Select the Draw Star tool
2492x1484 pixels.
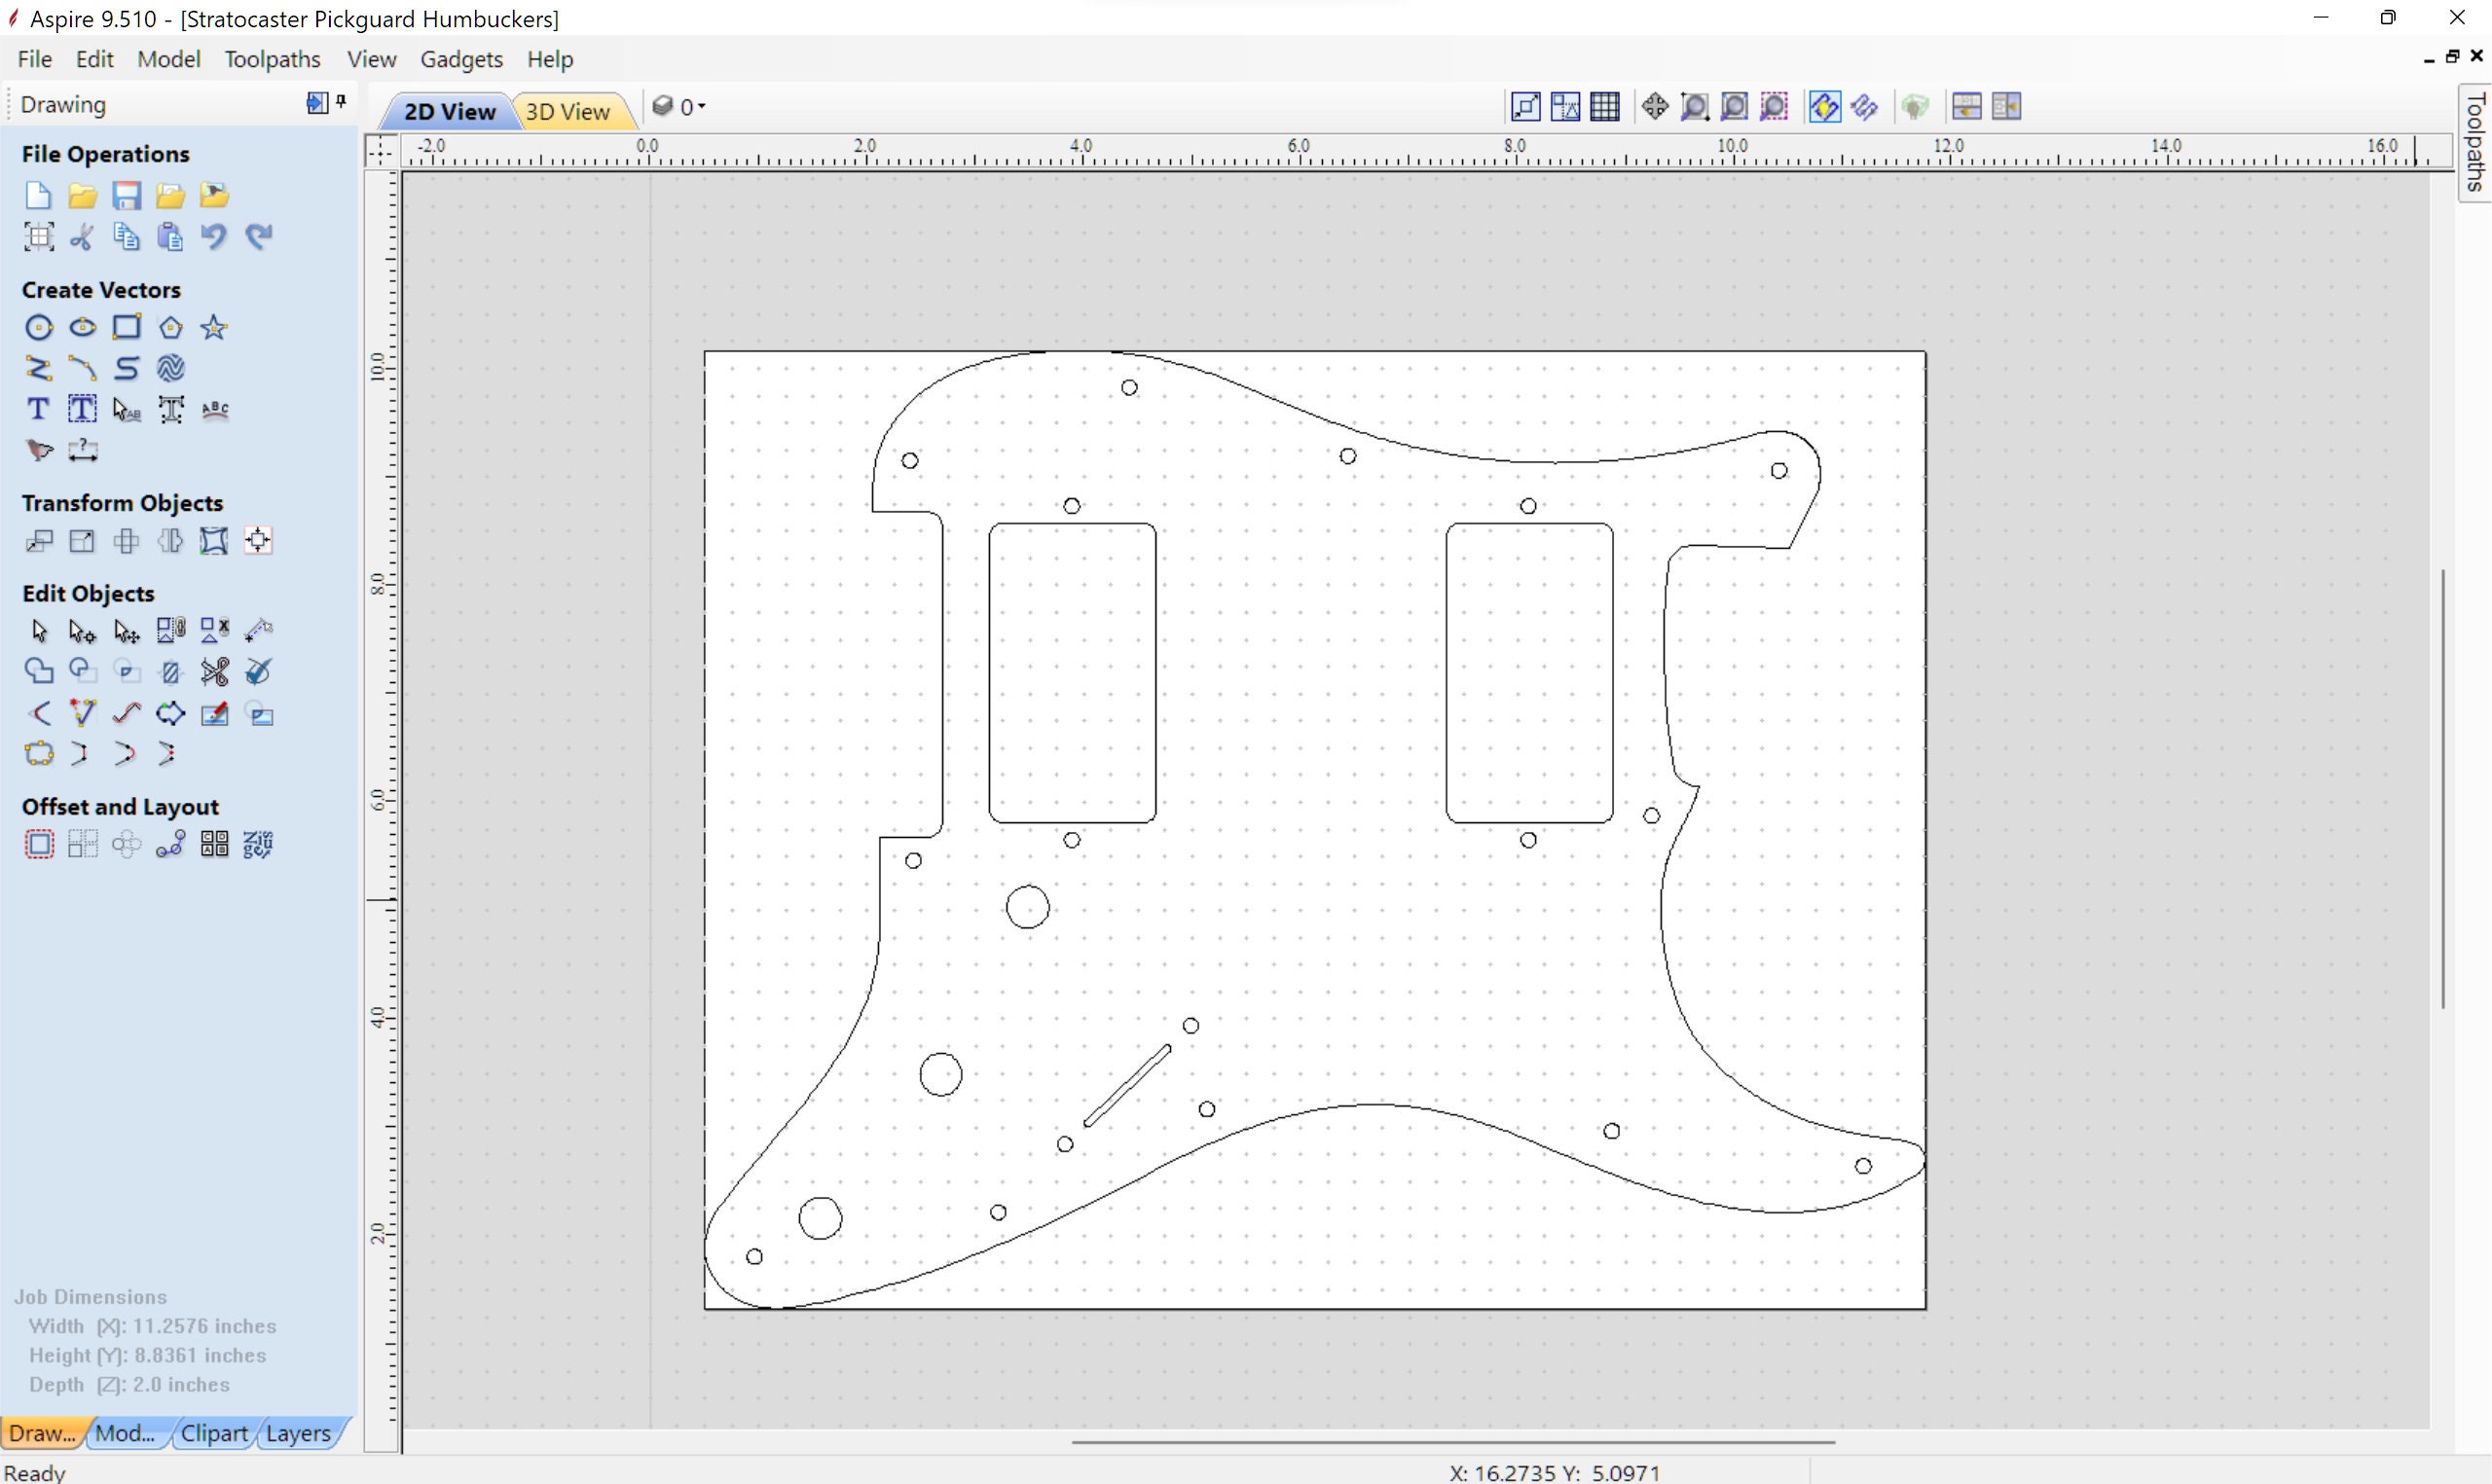pos(213,326)
